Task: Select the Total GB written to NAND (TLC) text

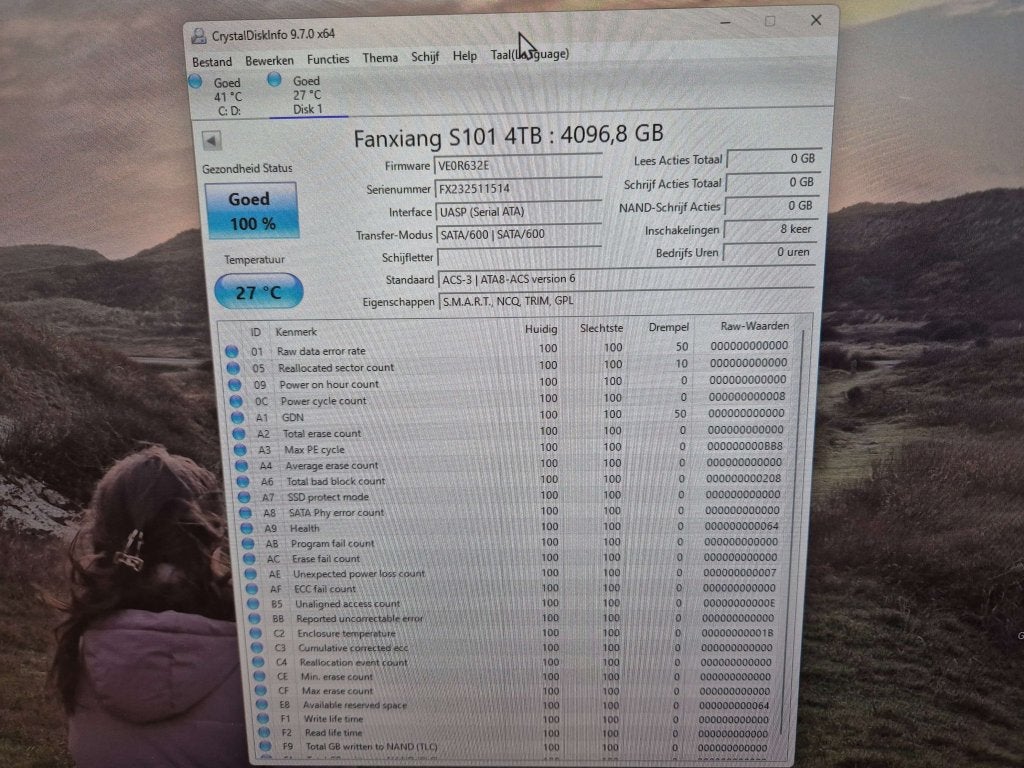Action: (x=372, y=746)
